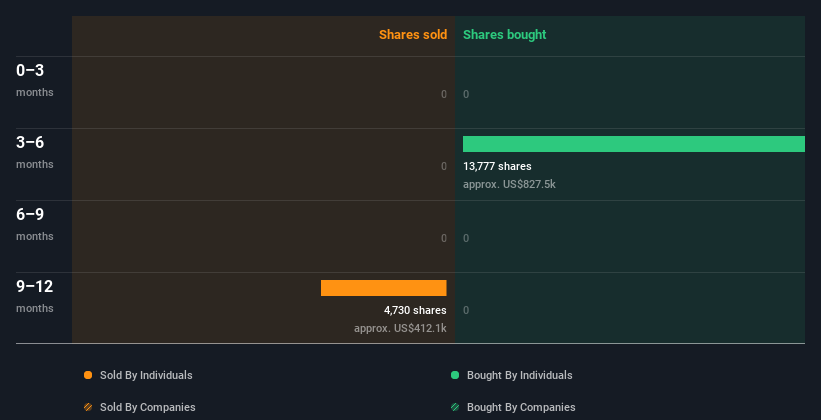This screenshot has height=420, width=821.
Task: Click the Sold By Companies legend label
Action: [x=148, y=407]
